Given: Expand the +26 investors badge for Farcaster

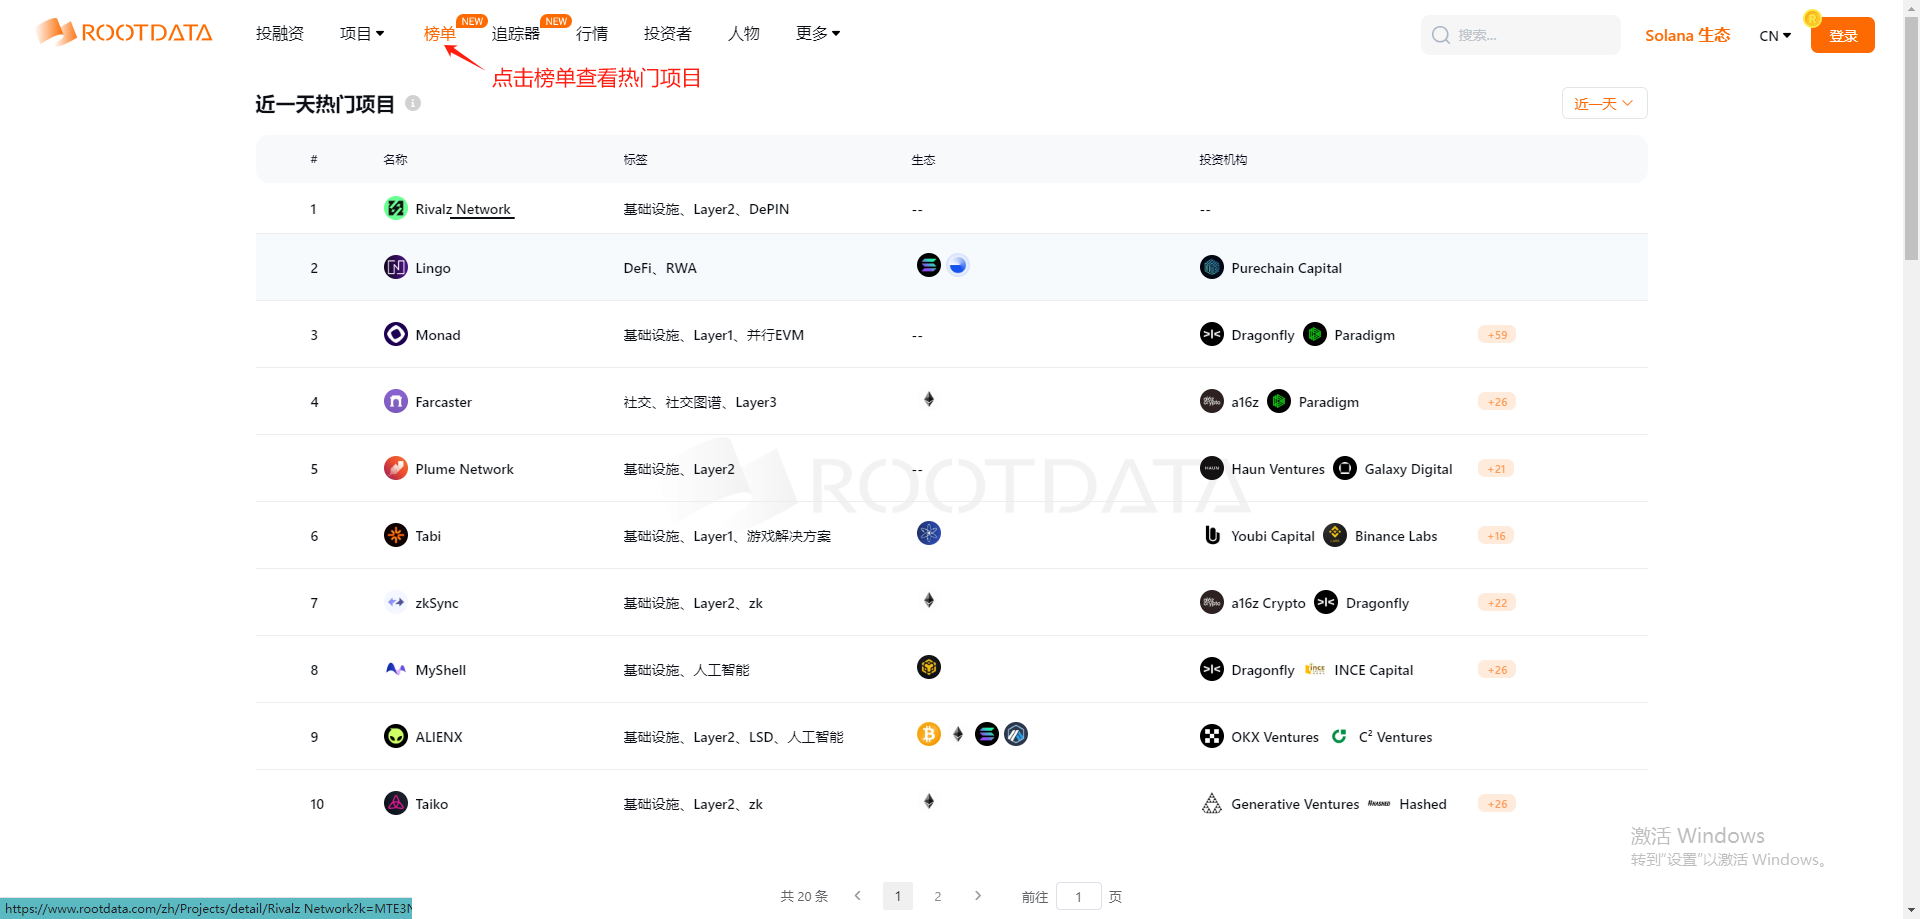Looking at the screenshot, I should click(1497, 401).
